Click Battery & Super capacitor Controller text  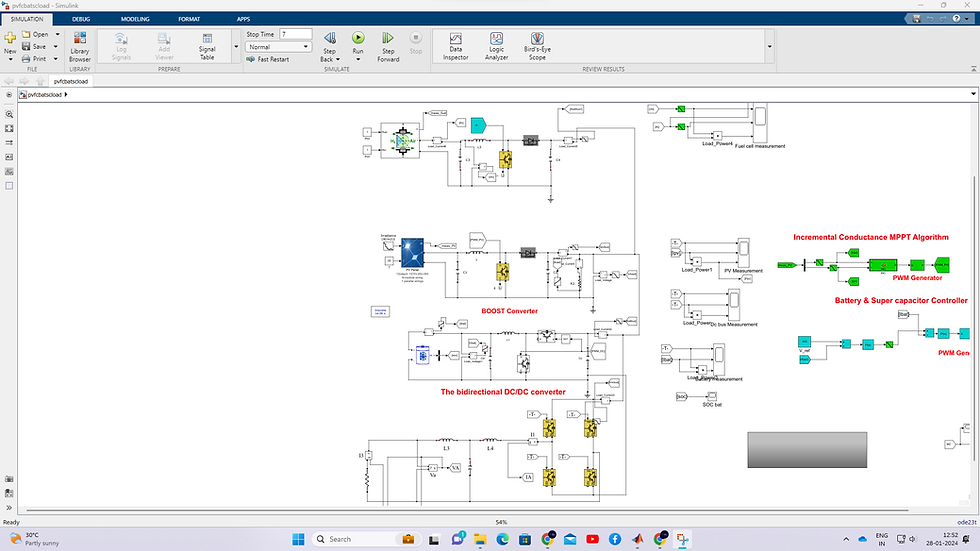[x=901, y=300]
